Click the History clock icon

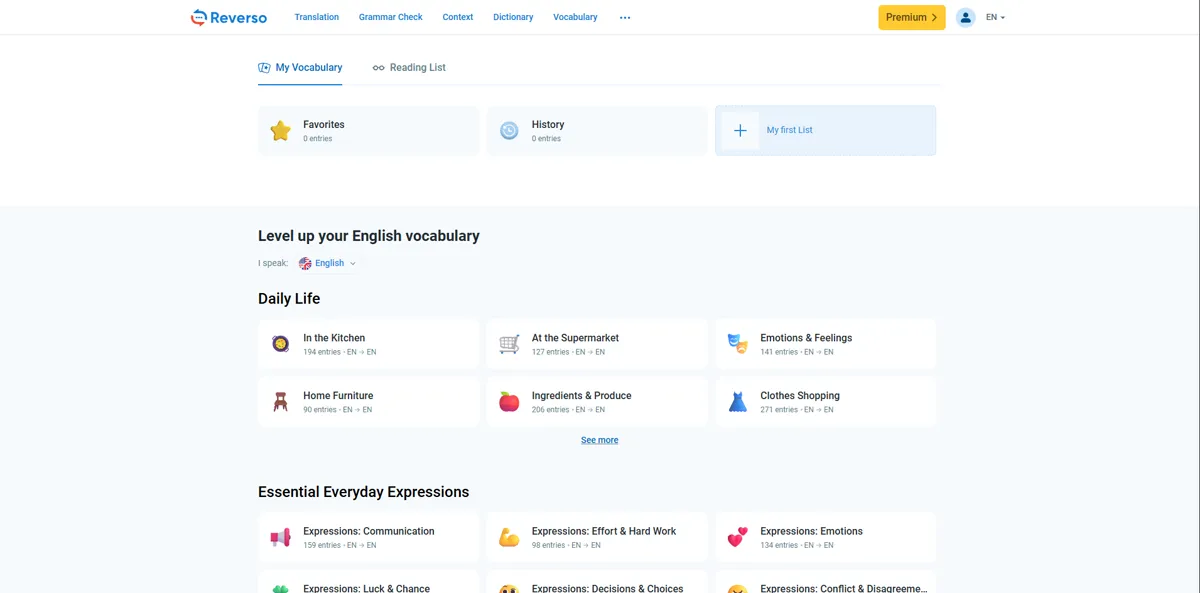click(x=509, y=131)
